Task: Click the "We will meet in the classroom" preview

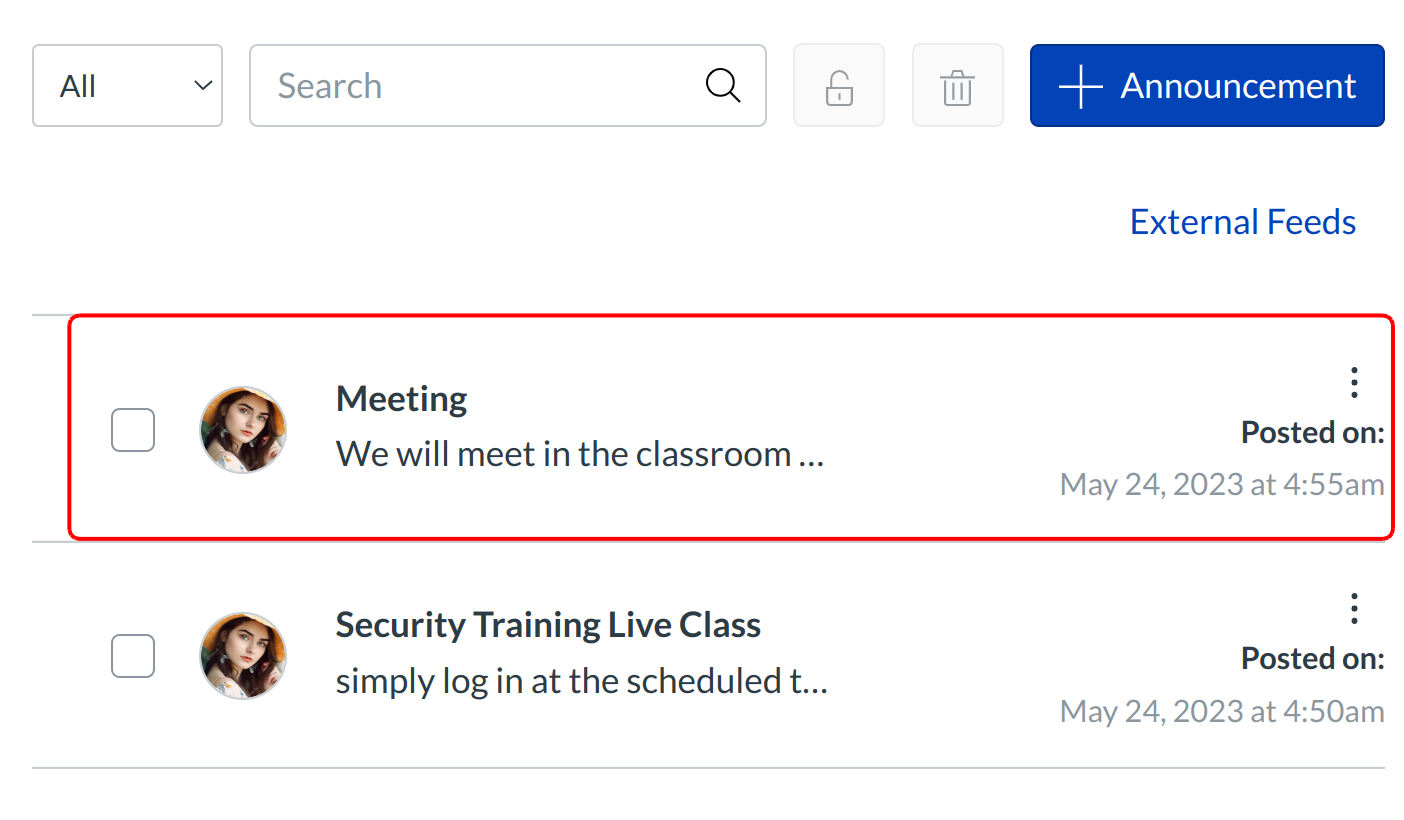Action: pos(579,455)
